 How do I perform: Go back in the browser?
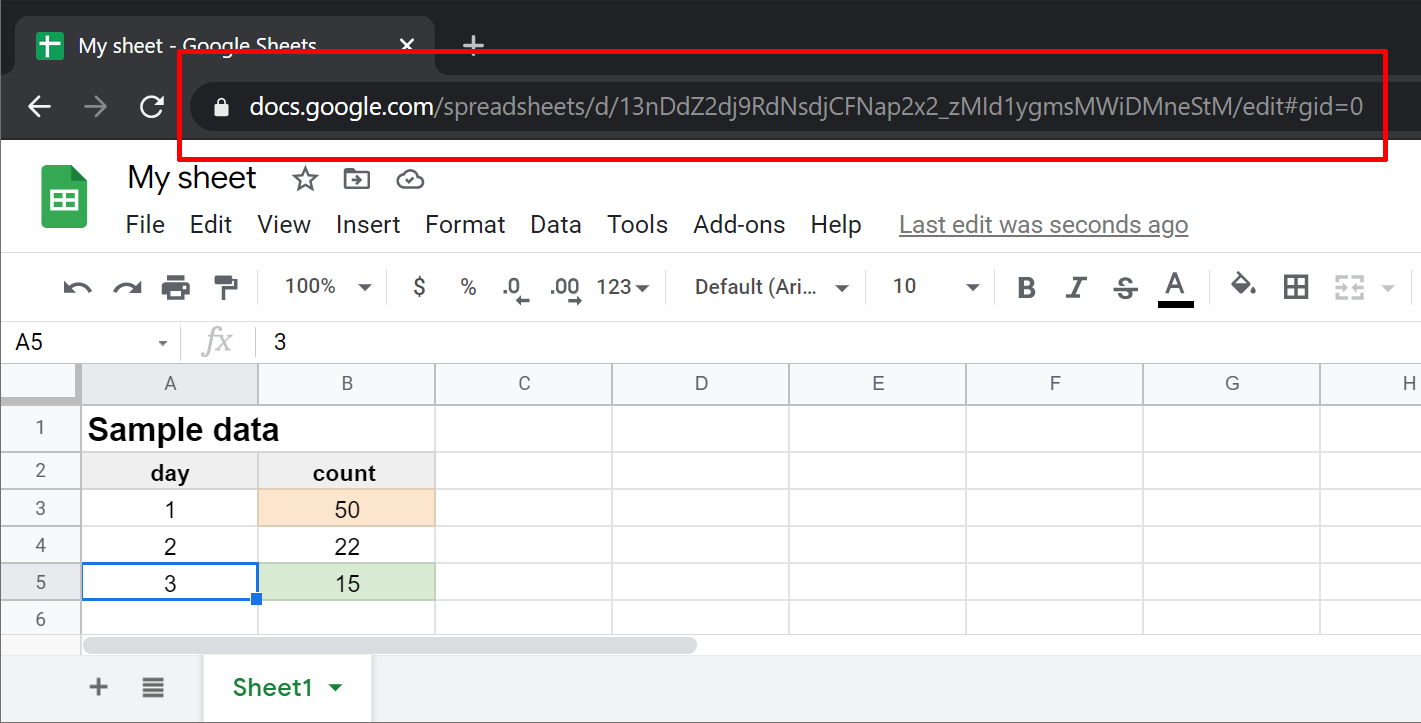[x=39, y=107]
